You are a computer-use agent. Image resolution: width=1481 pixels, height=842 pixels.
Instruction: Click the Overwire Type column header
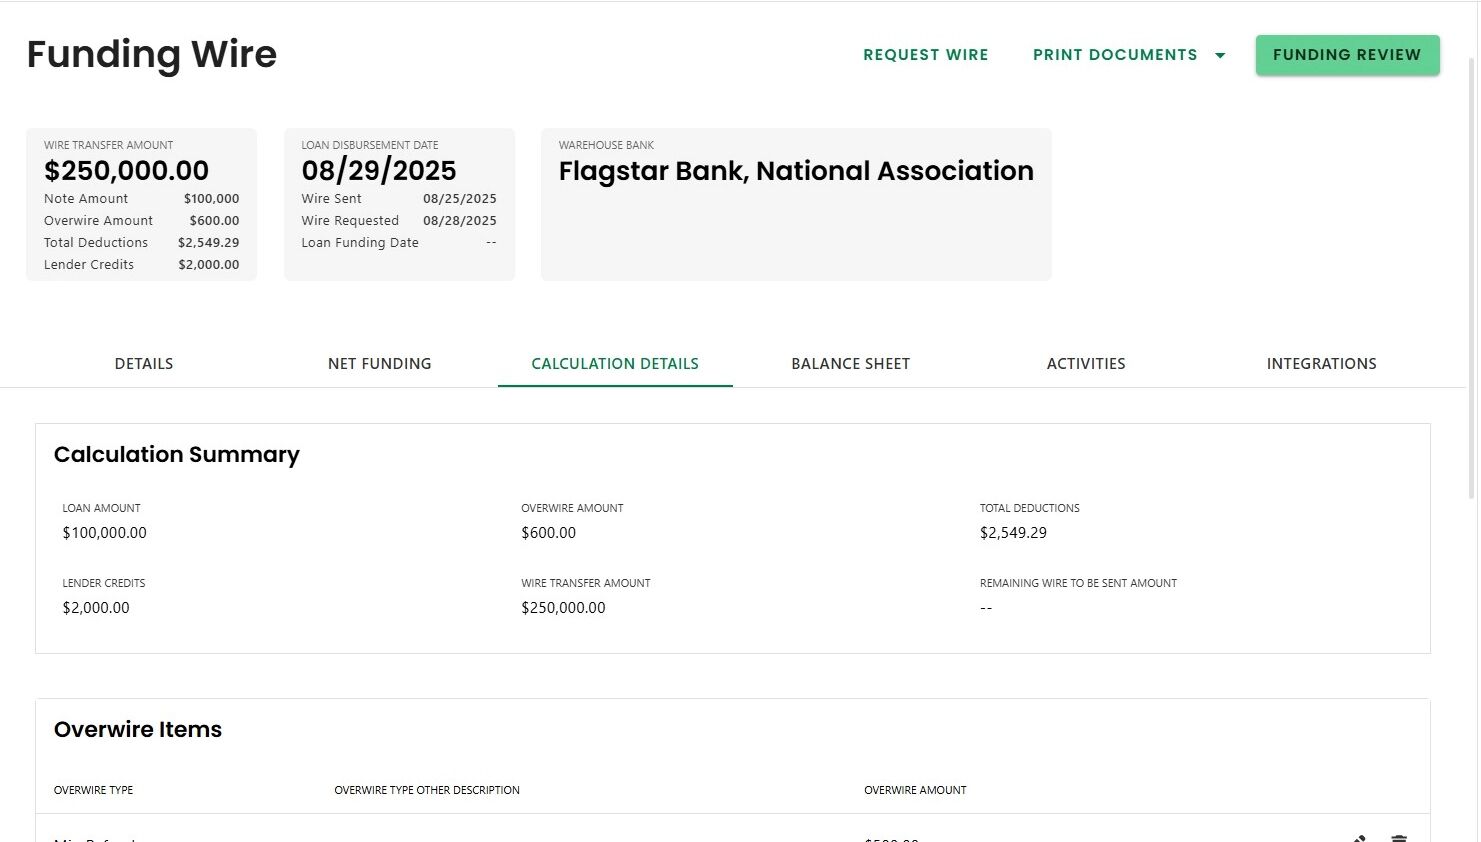93,790
